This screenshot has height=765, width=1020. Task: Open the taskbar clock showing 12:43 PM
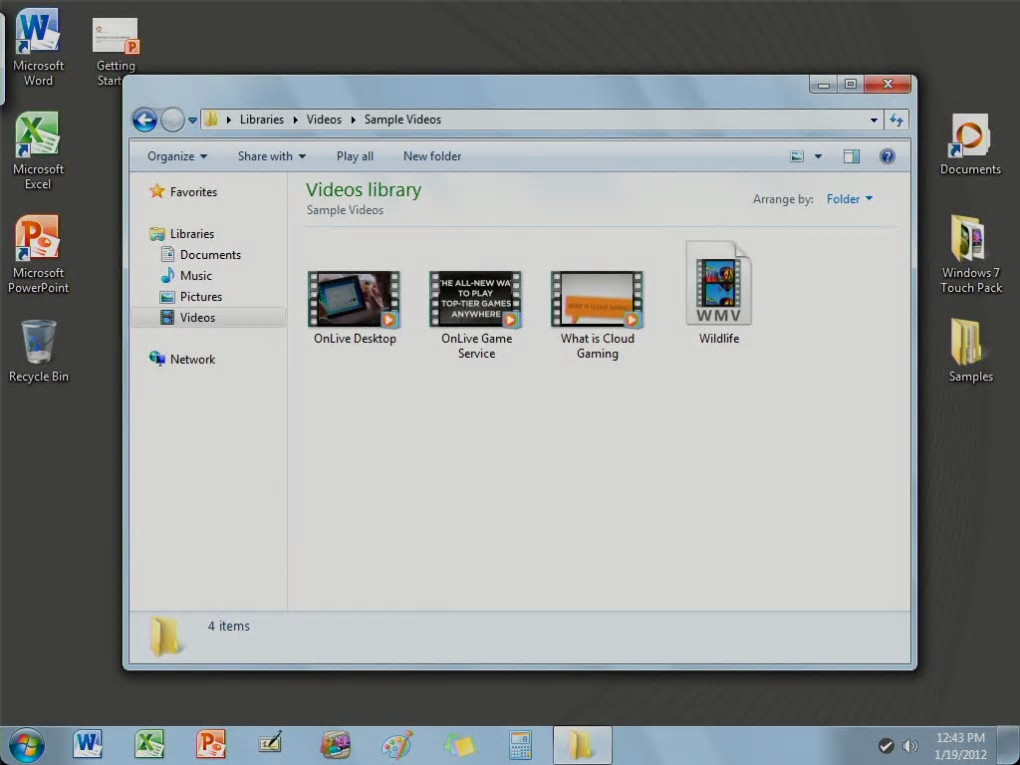(960, 745)
